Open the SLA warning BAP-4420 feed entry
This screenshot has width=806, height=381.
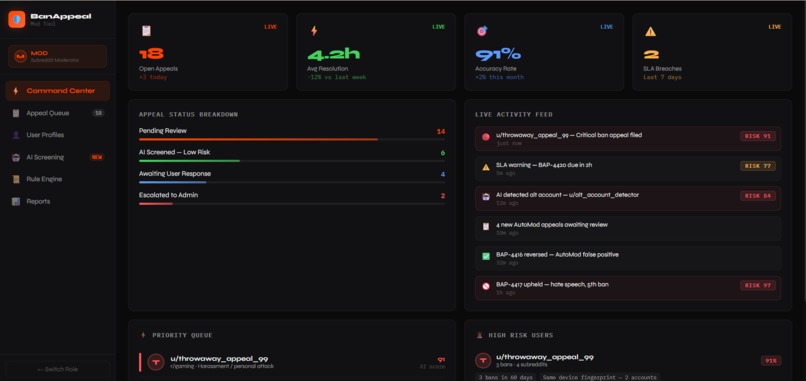(x=628, y=169)
